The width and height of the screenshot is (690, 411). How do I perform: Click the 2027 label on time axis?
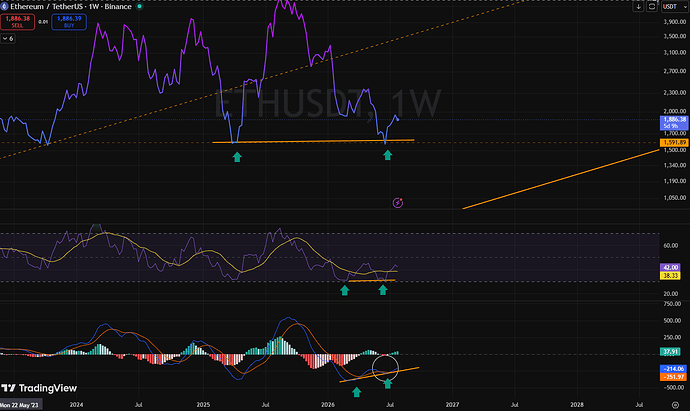[x=452, y=404]
